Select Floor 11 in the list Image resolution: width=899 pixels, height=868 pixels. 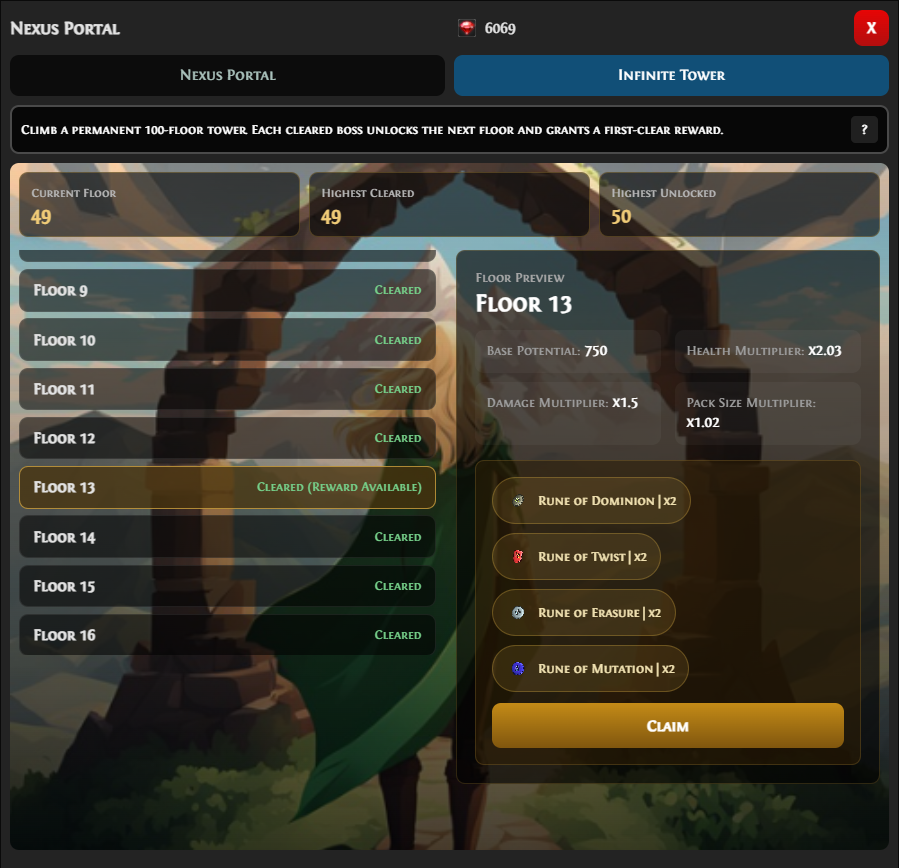[x=228, y=389]
